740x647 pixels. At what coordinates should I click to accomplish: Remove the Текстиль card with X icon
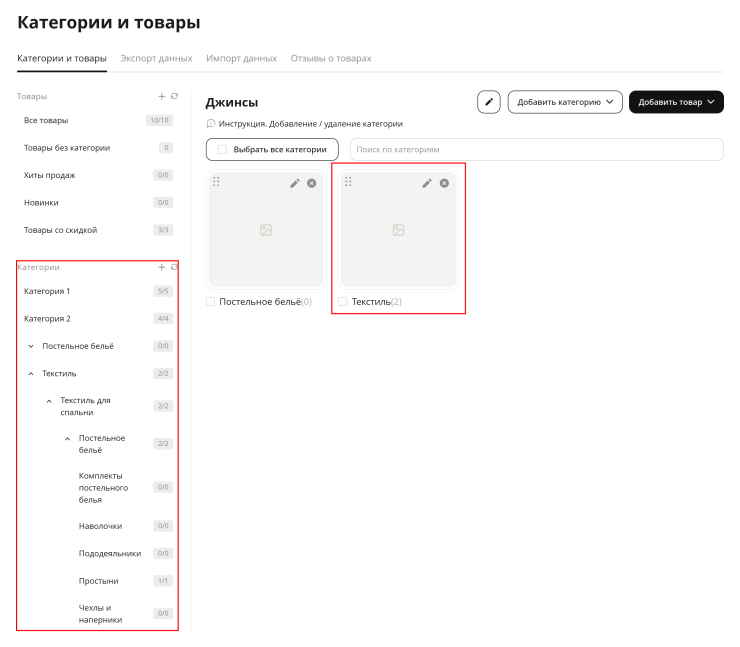click(444, 183)
